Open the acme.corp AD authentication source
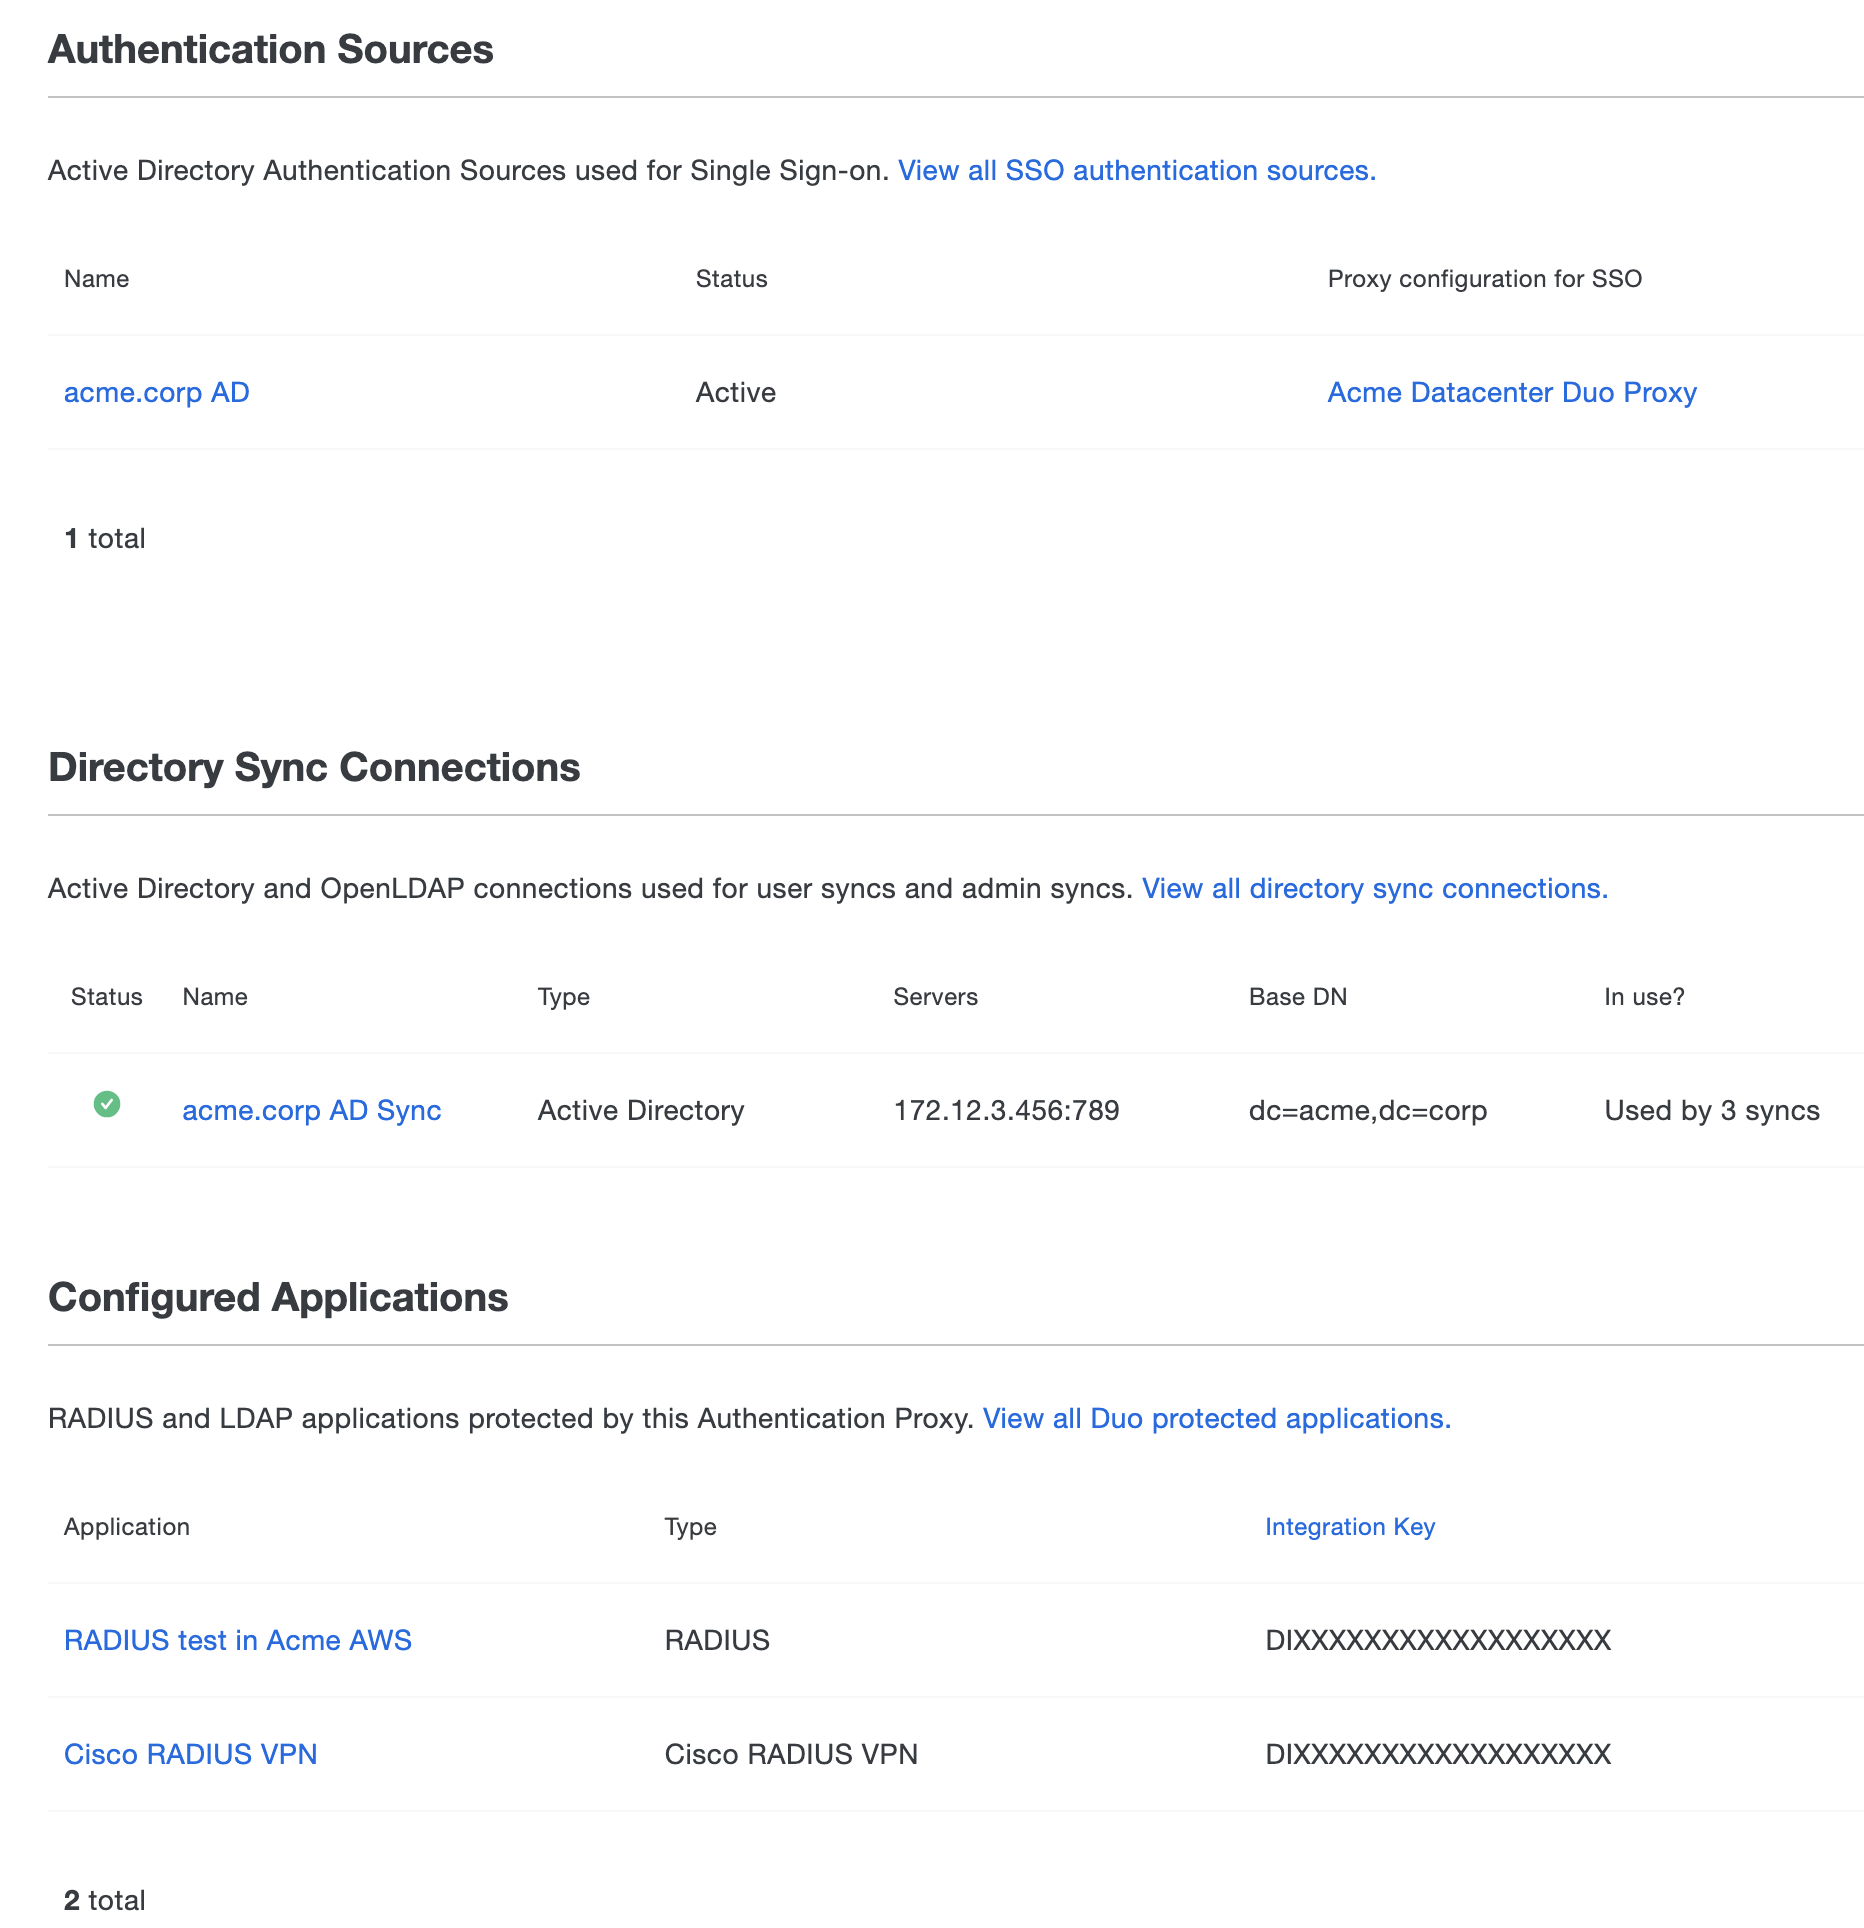The width and height of the screenshot is (1864, 1928). [156, 392]
